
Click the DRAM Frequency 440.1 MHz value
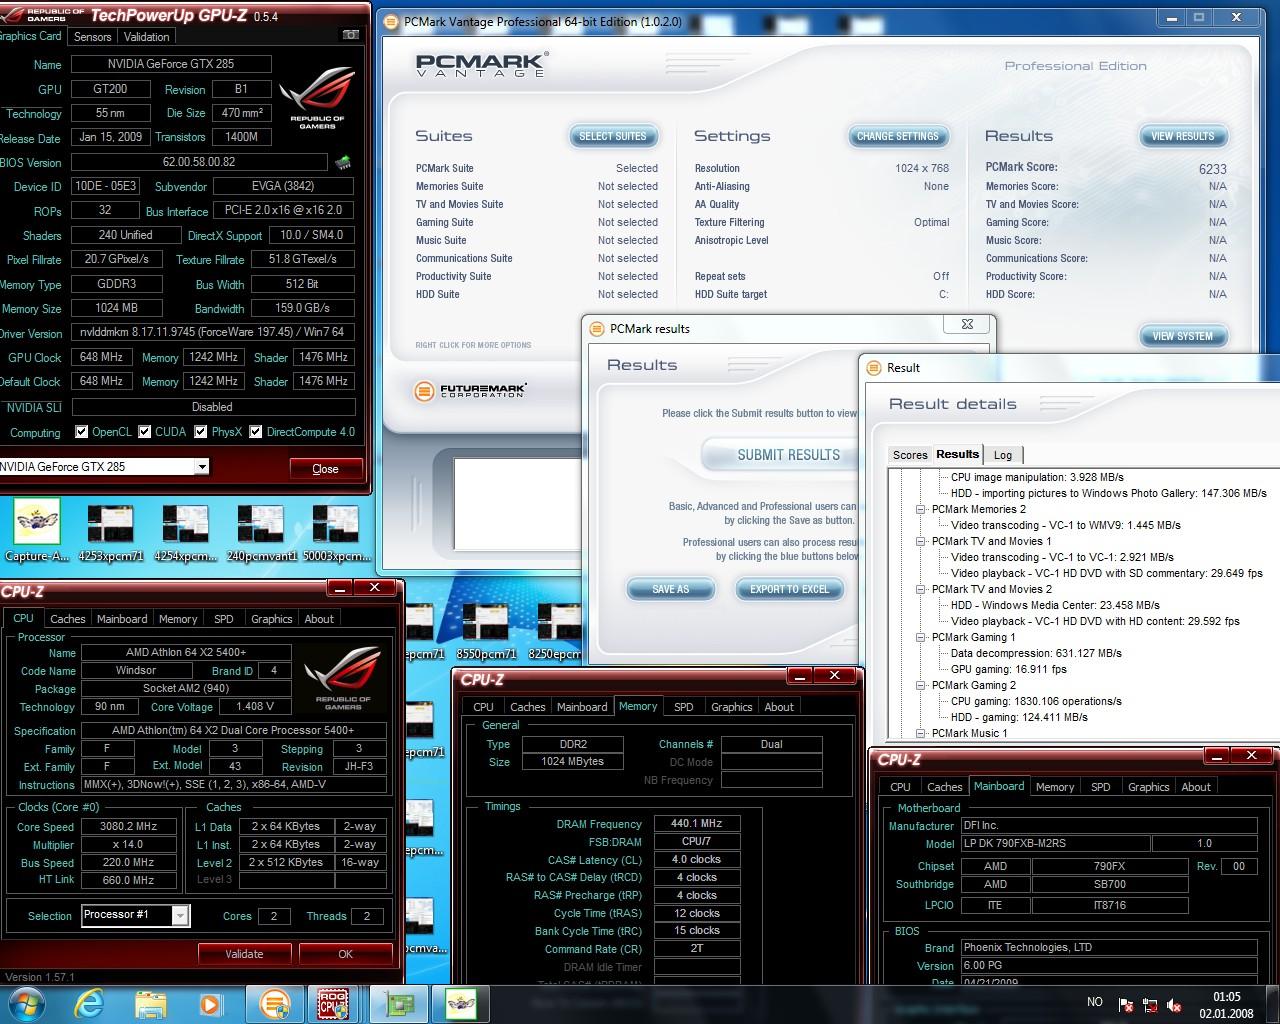697,824
